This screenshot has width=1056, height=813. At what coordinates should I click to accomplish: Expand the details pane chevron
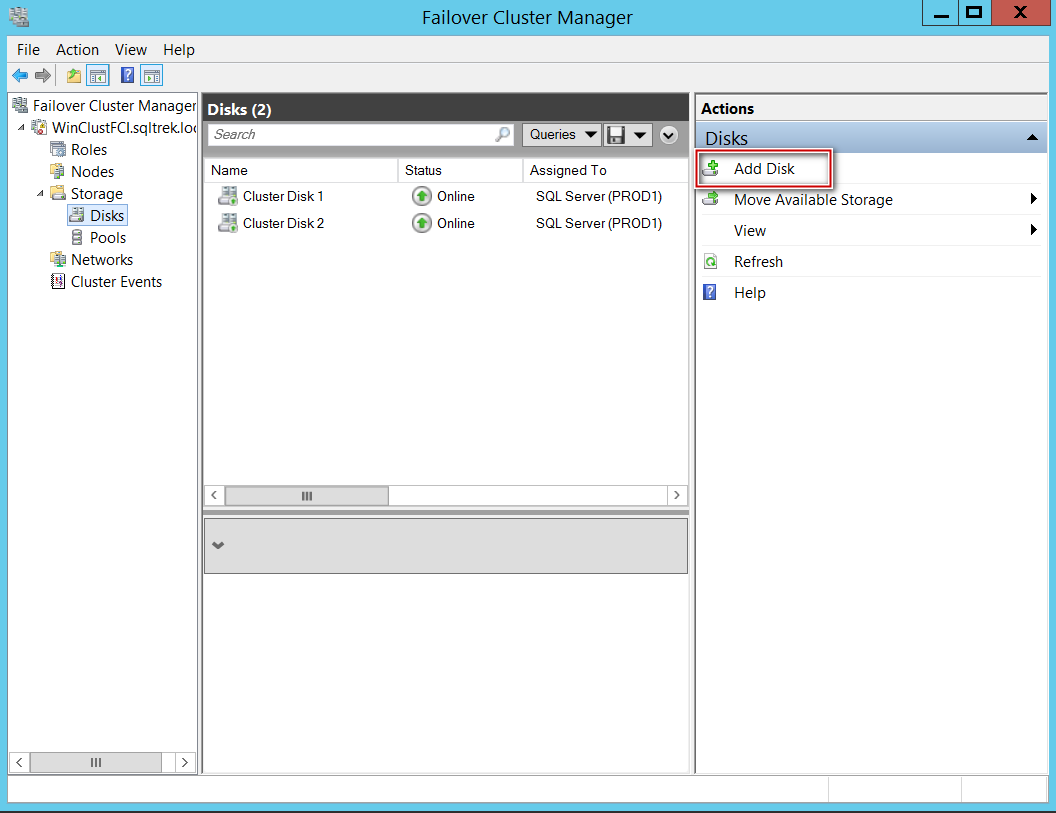(218, 546)
